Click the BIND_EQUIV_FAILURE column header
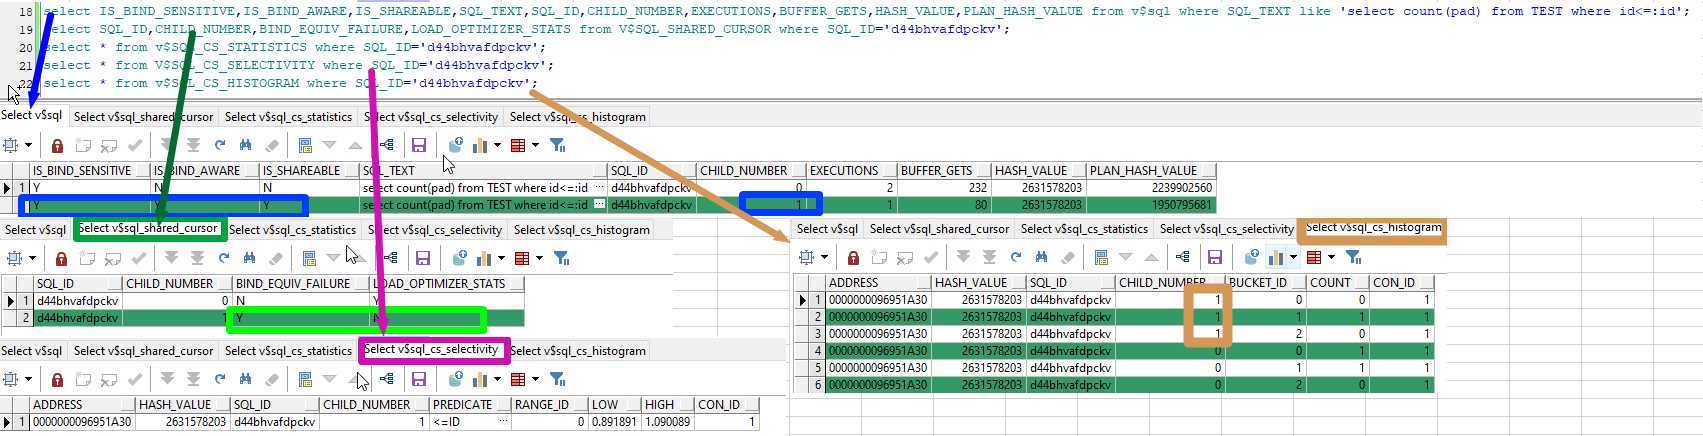This screenshot has height=436, width=1703. (x=301, y=284)
